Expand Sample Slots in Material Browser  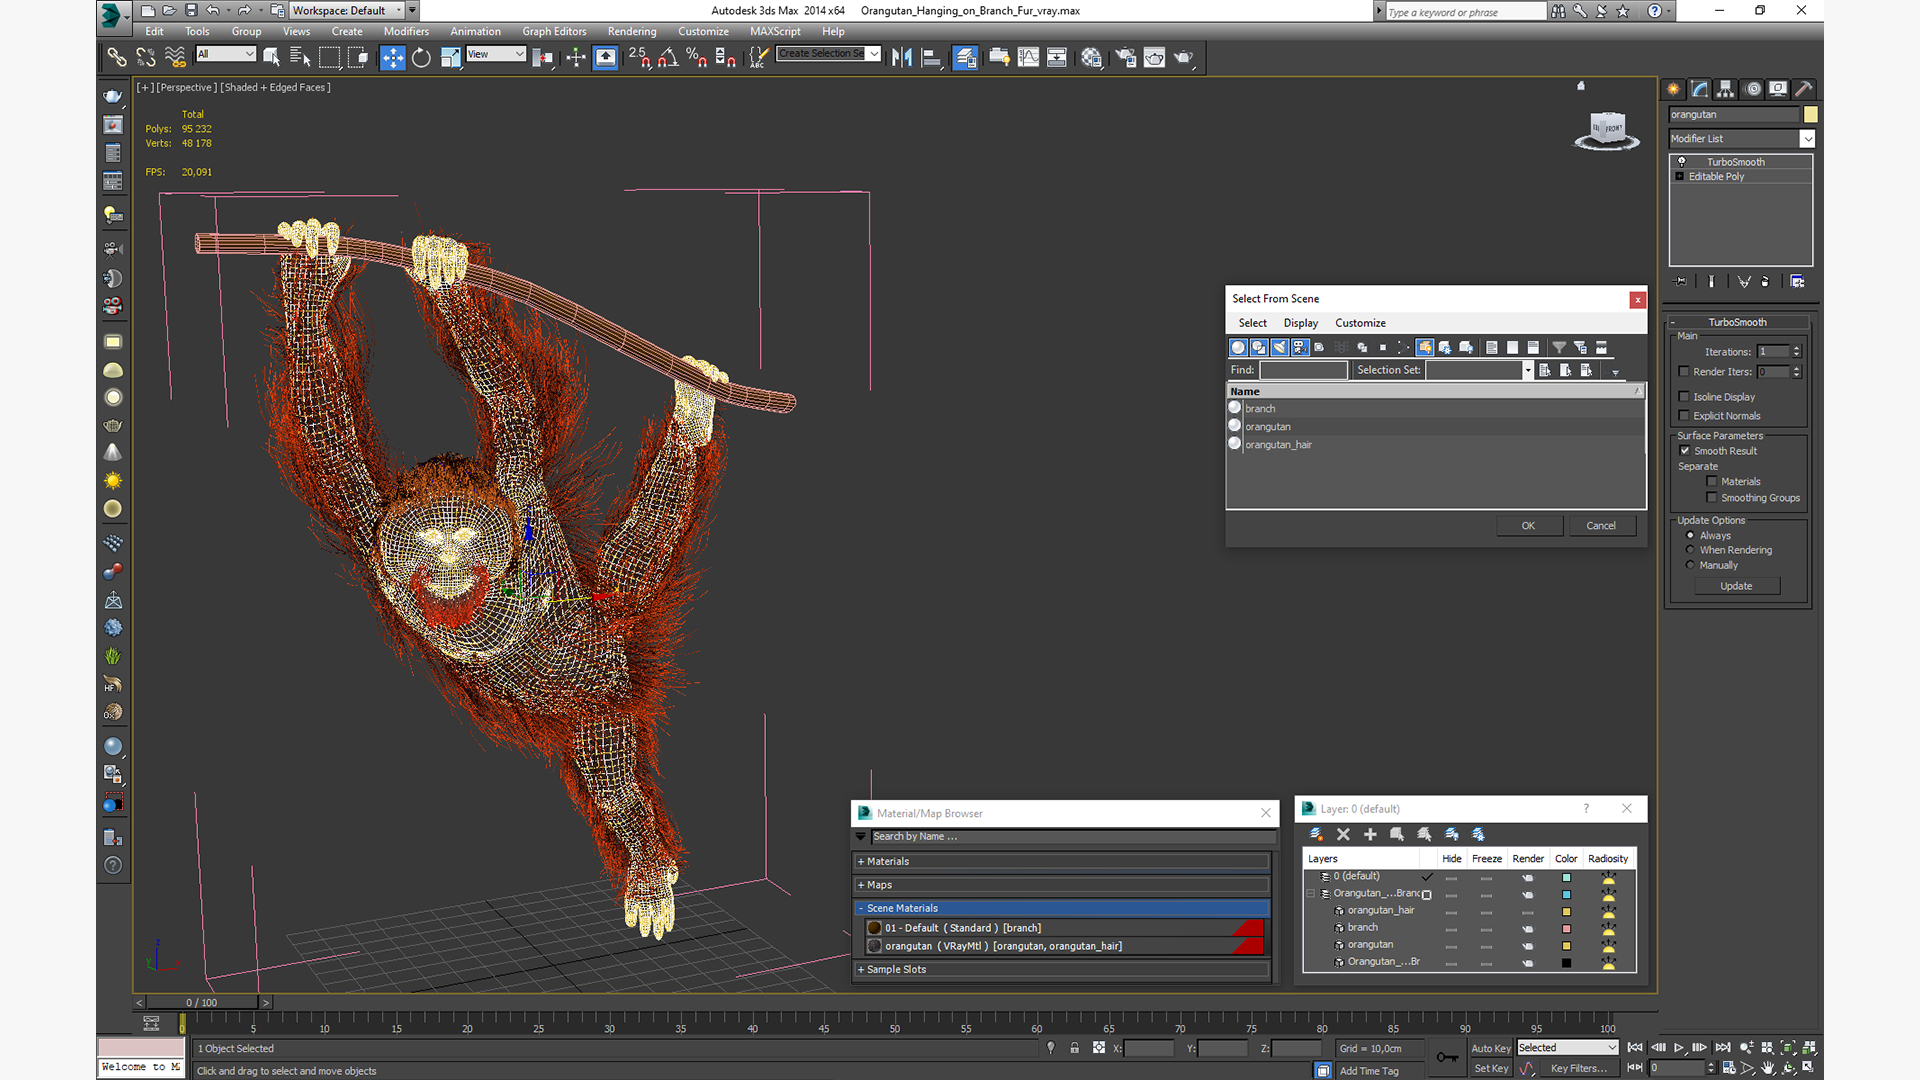(1062, 969)
